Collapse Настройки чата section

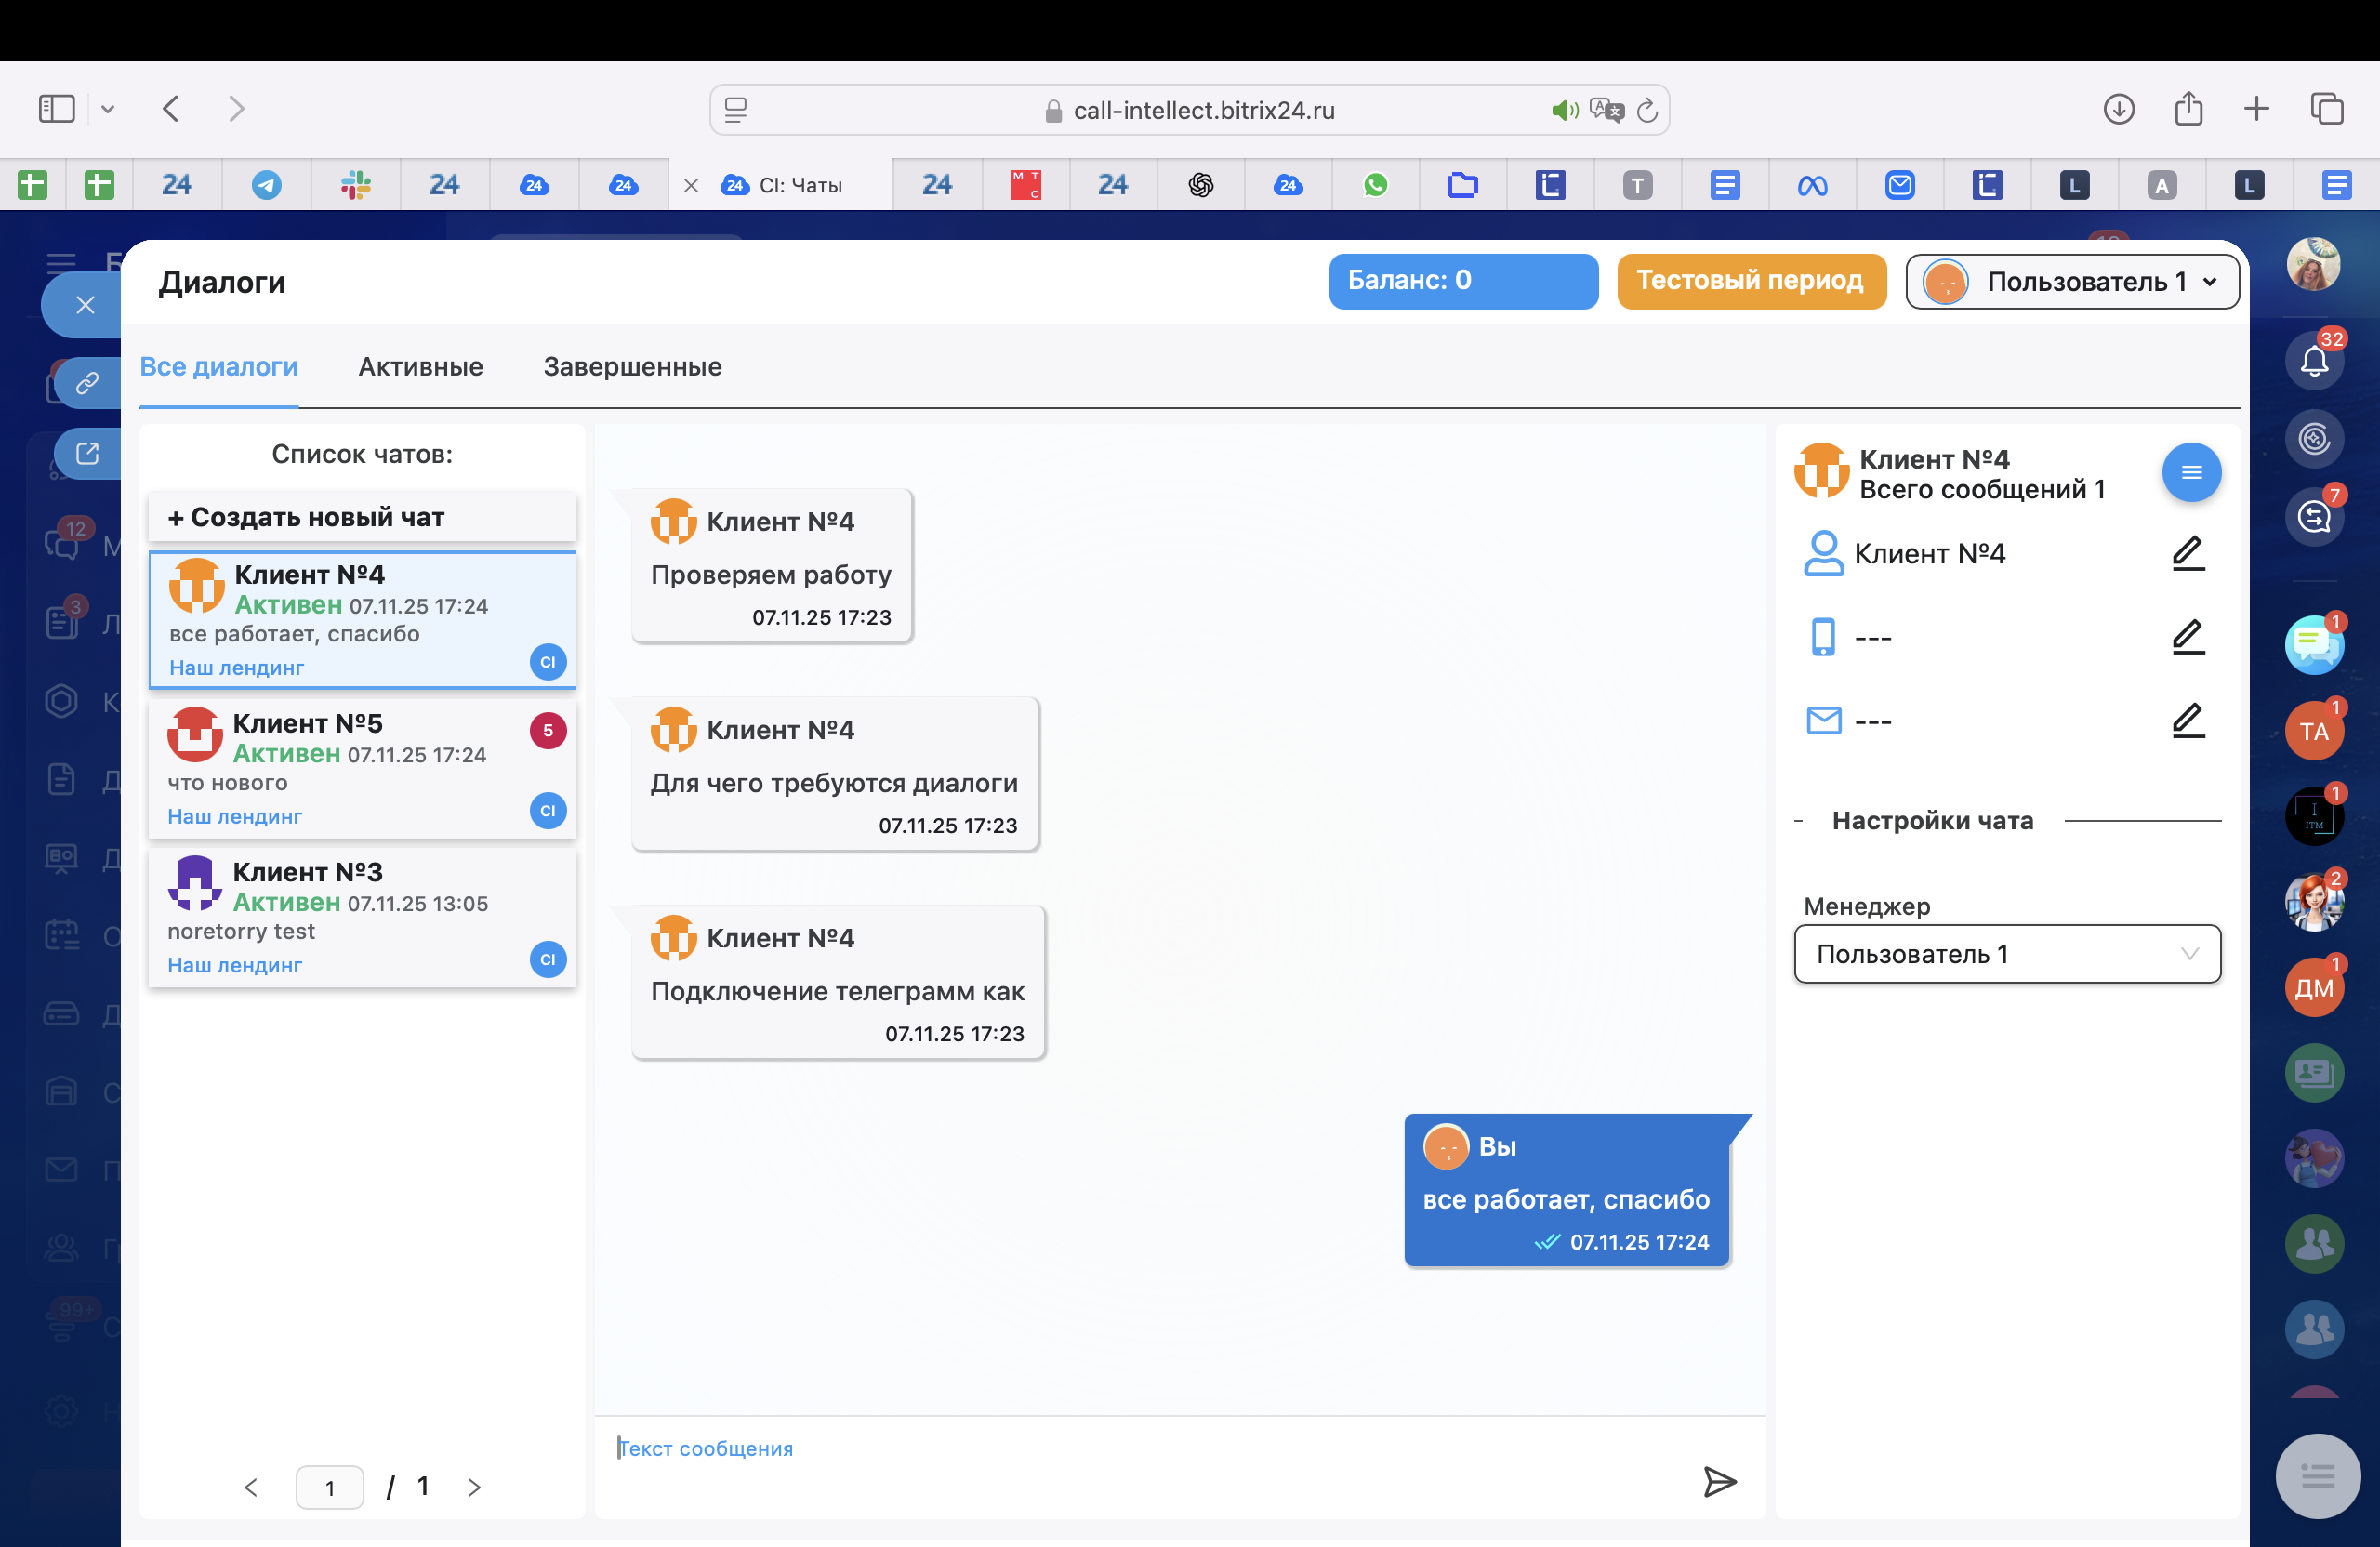(x=1799, y=821)
